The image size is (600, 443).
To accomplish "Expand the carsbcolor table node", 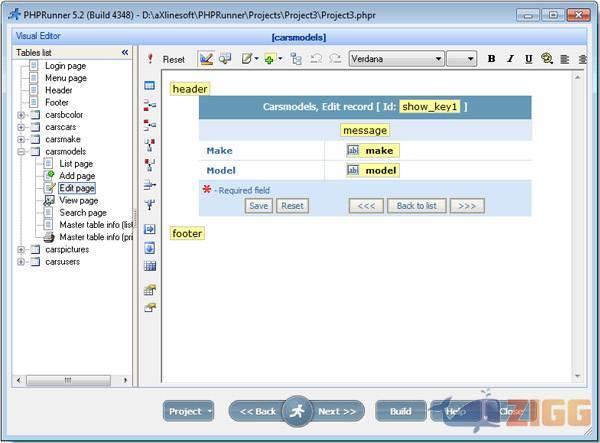I will pos(21,115).
